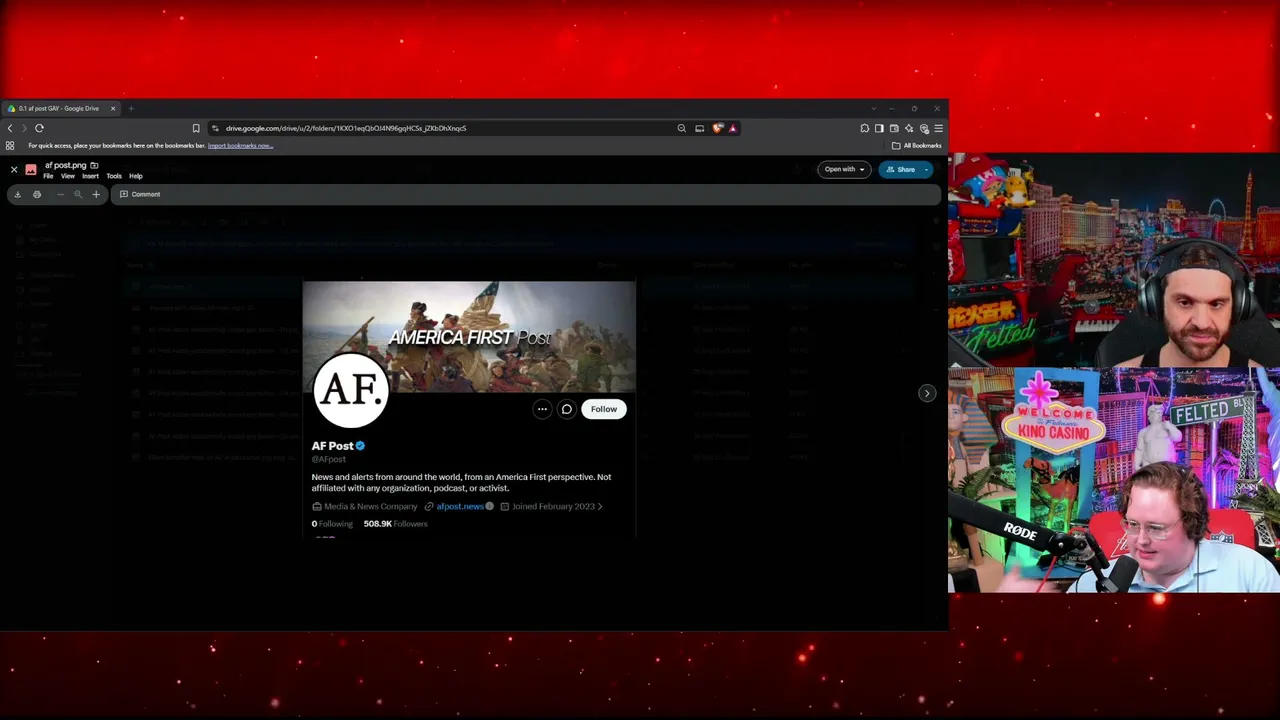This screenshot has width=1280, height=720.
Task: Expand the Open with dropdown
Action: coord(844,169)
